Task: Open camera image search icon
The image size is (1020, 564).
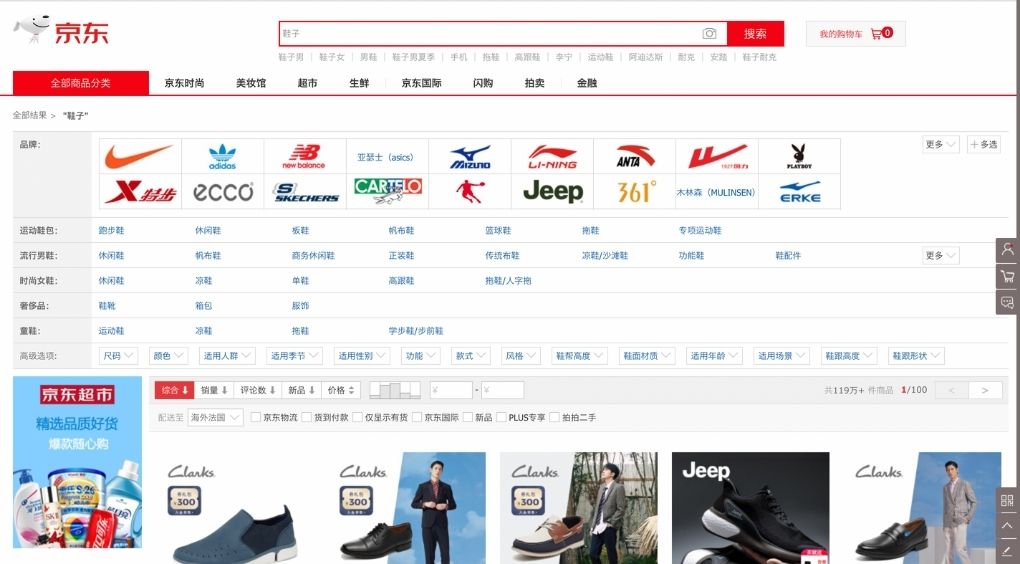Action: 709,33
